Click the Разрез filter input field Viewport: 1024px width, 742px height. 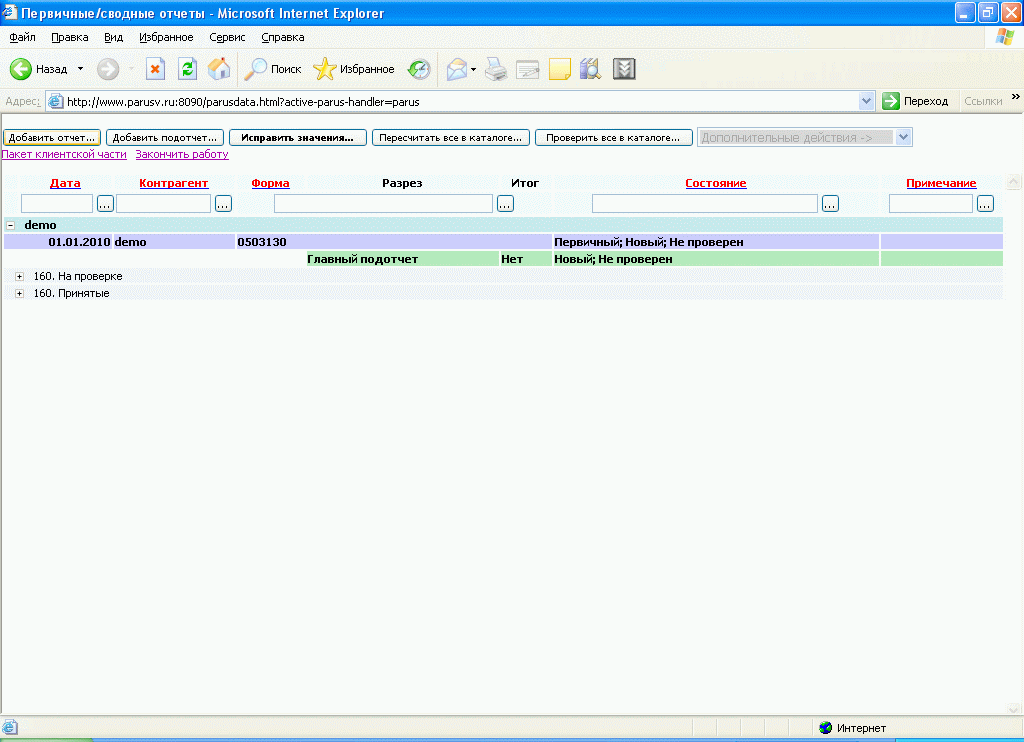(x=383, y=204)
